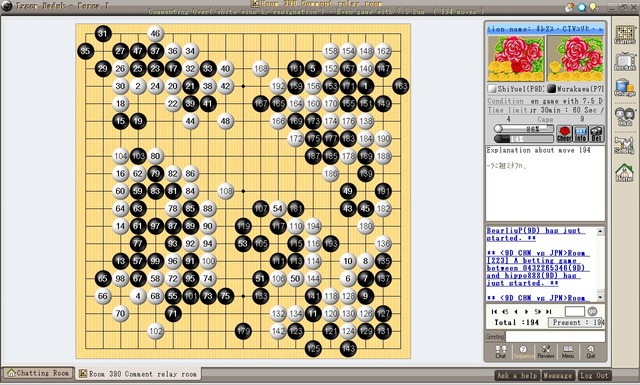Go back five moves
Screen dimensions: 640x385
tap(505, 312)
